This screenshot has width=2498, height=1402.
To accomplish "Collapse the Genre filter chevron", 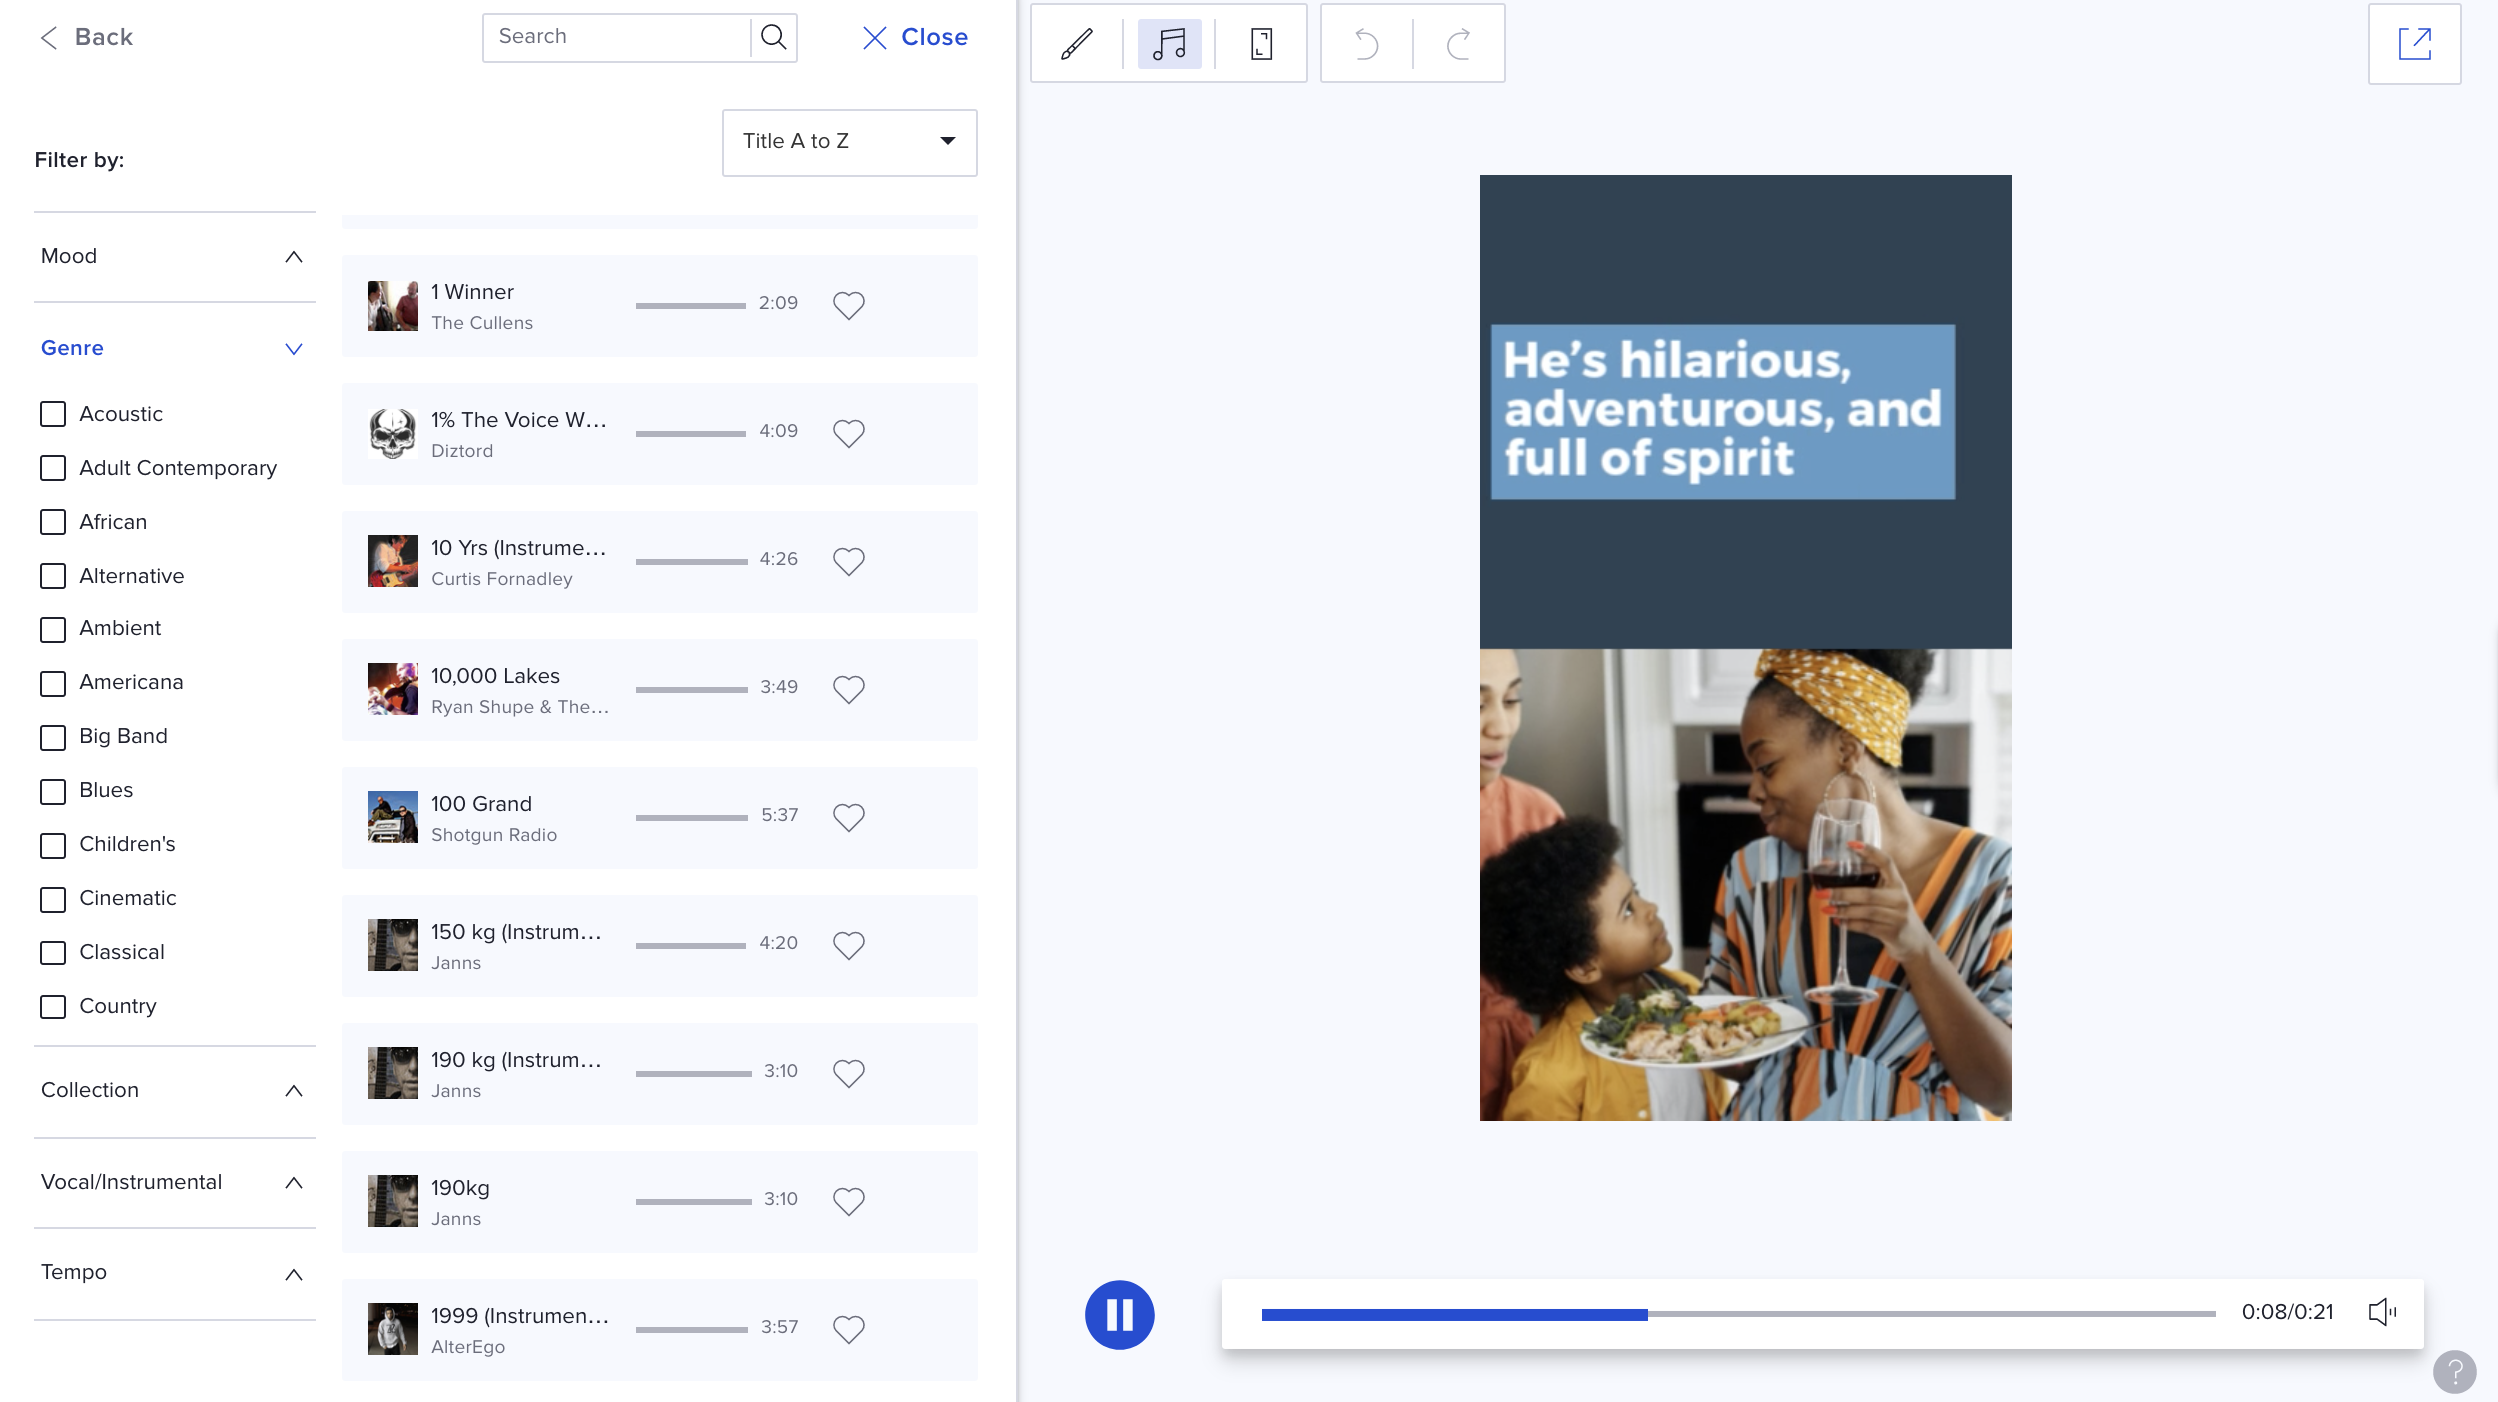I will [293, 349].
